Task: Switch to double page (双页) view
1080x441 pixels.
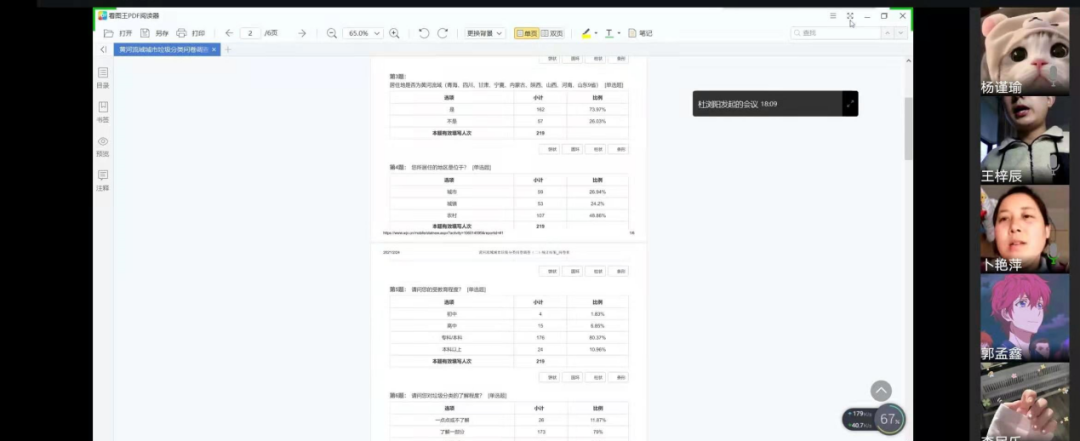Action: click(x=551, y=33)
